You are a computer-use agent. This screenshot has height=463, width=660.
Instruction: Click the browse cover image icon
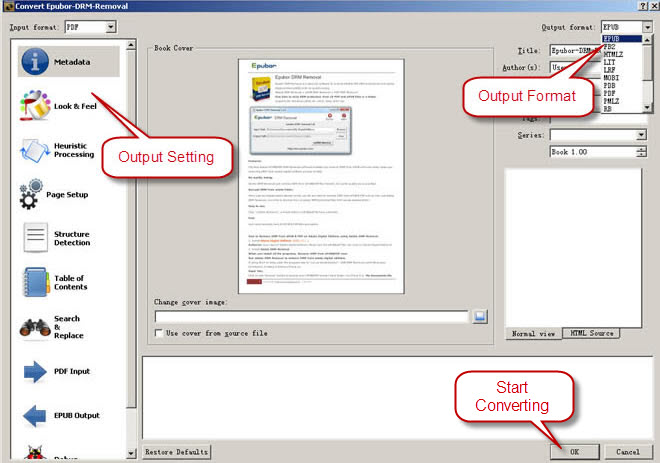click(x=480, y=316)
